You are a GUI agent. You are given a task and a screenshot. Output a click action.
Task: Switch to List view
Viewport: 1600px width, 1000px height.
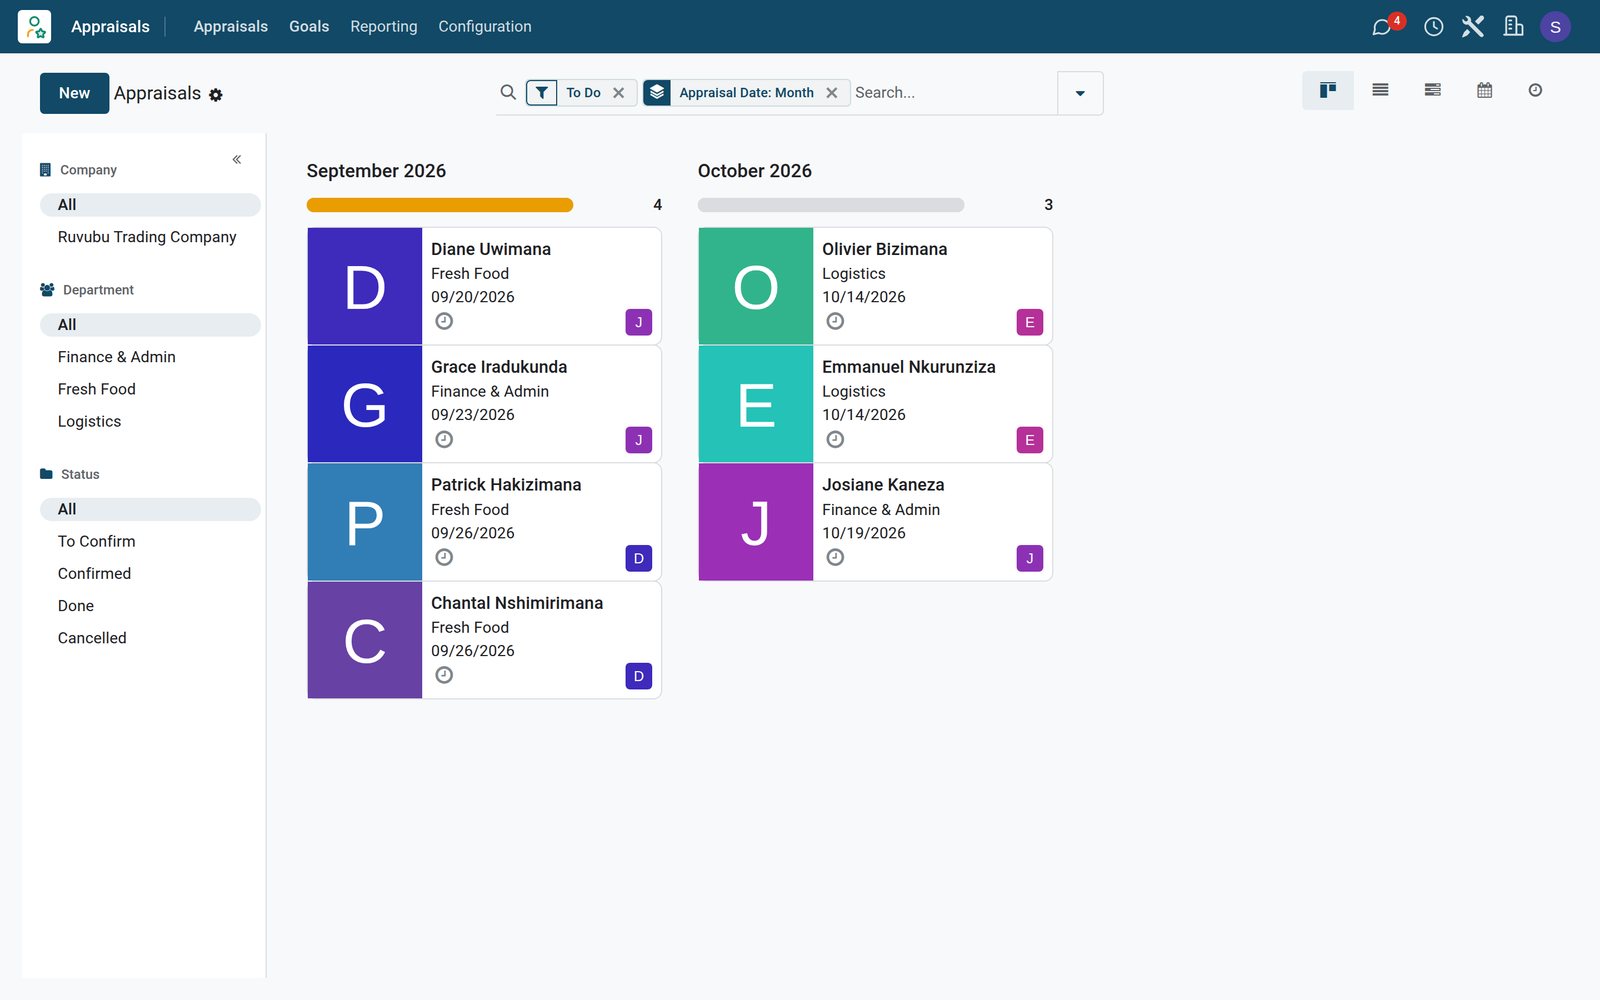point(1380,90)
